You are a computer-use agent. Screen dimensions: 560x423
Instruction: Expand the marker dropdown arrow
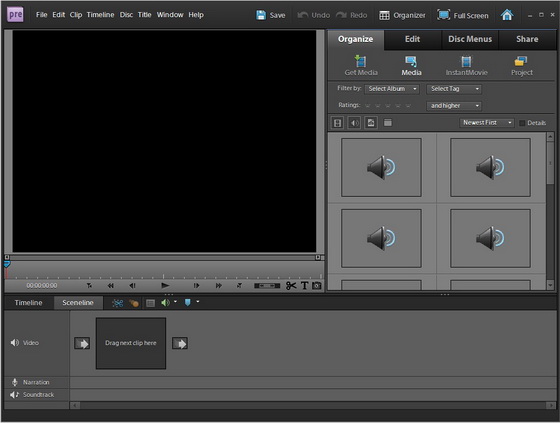point(198,302)
